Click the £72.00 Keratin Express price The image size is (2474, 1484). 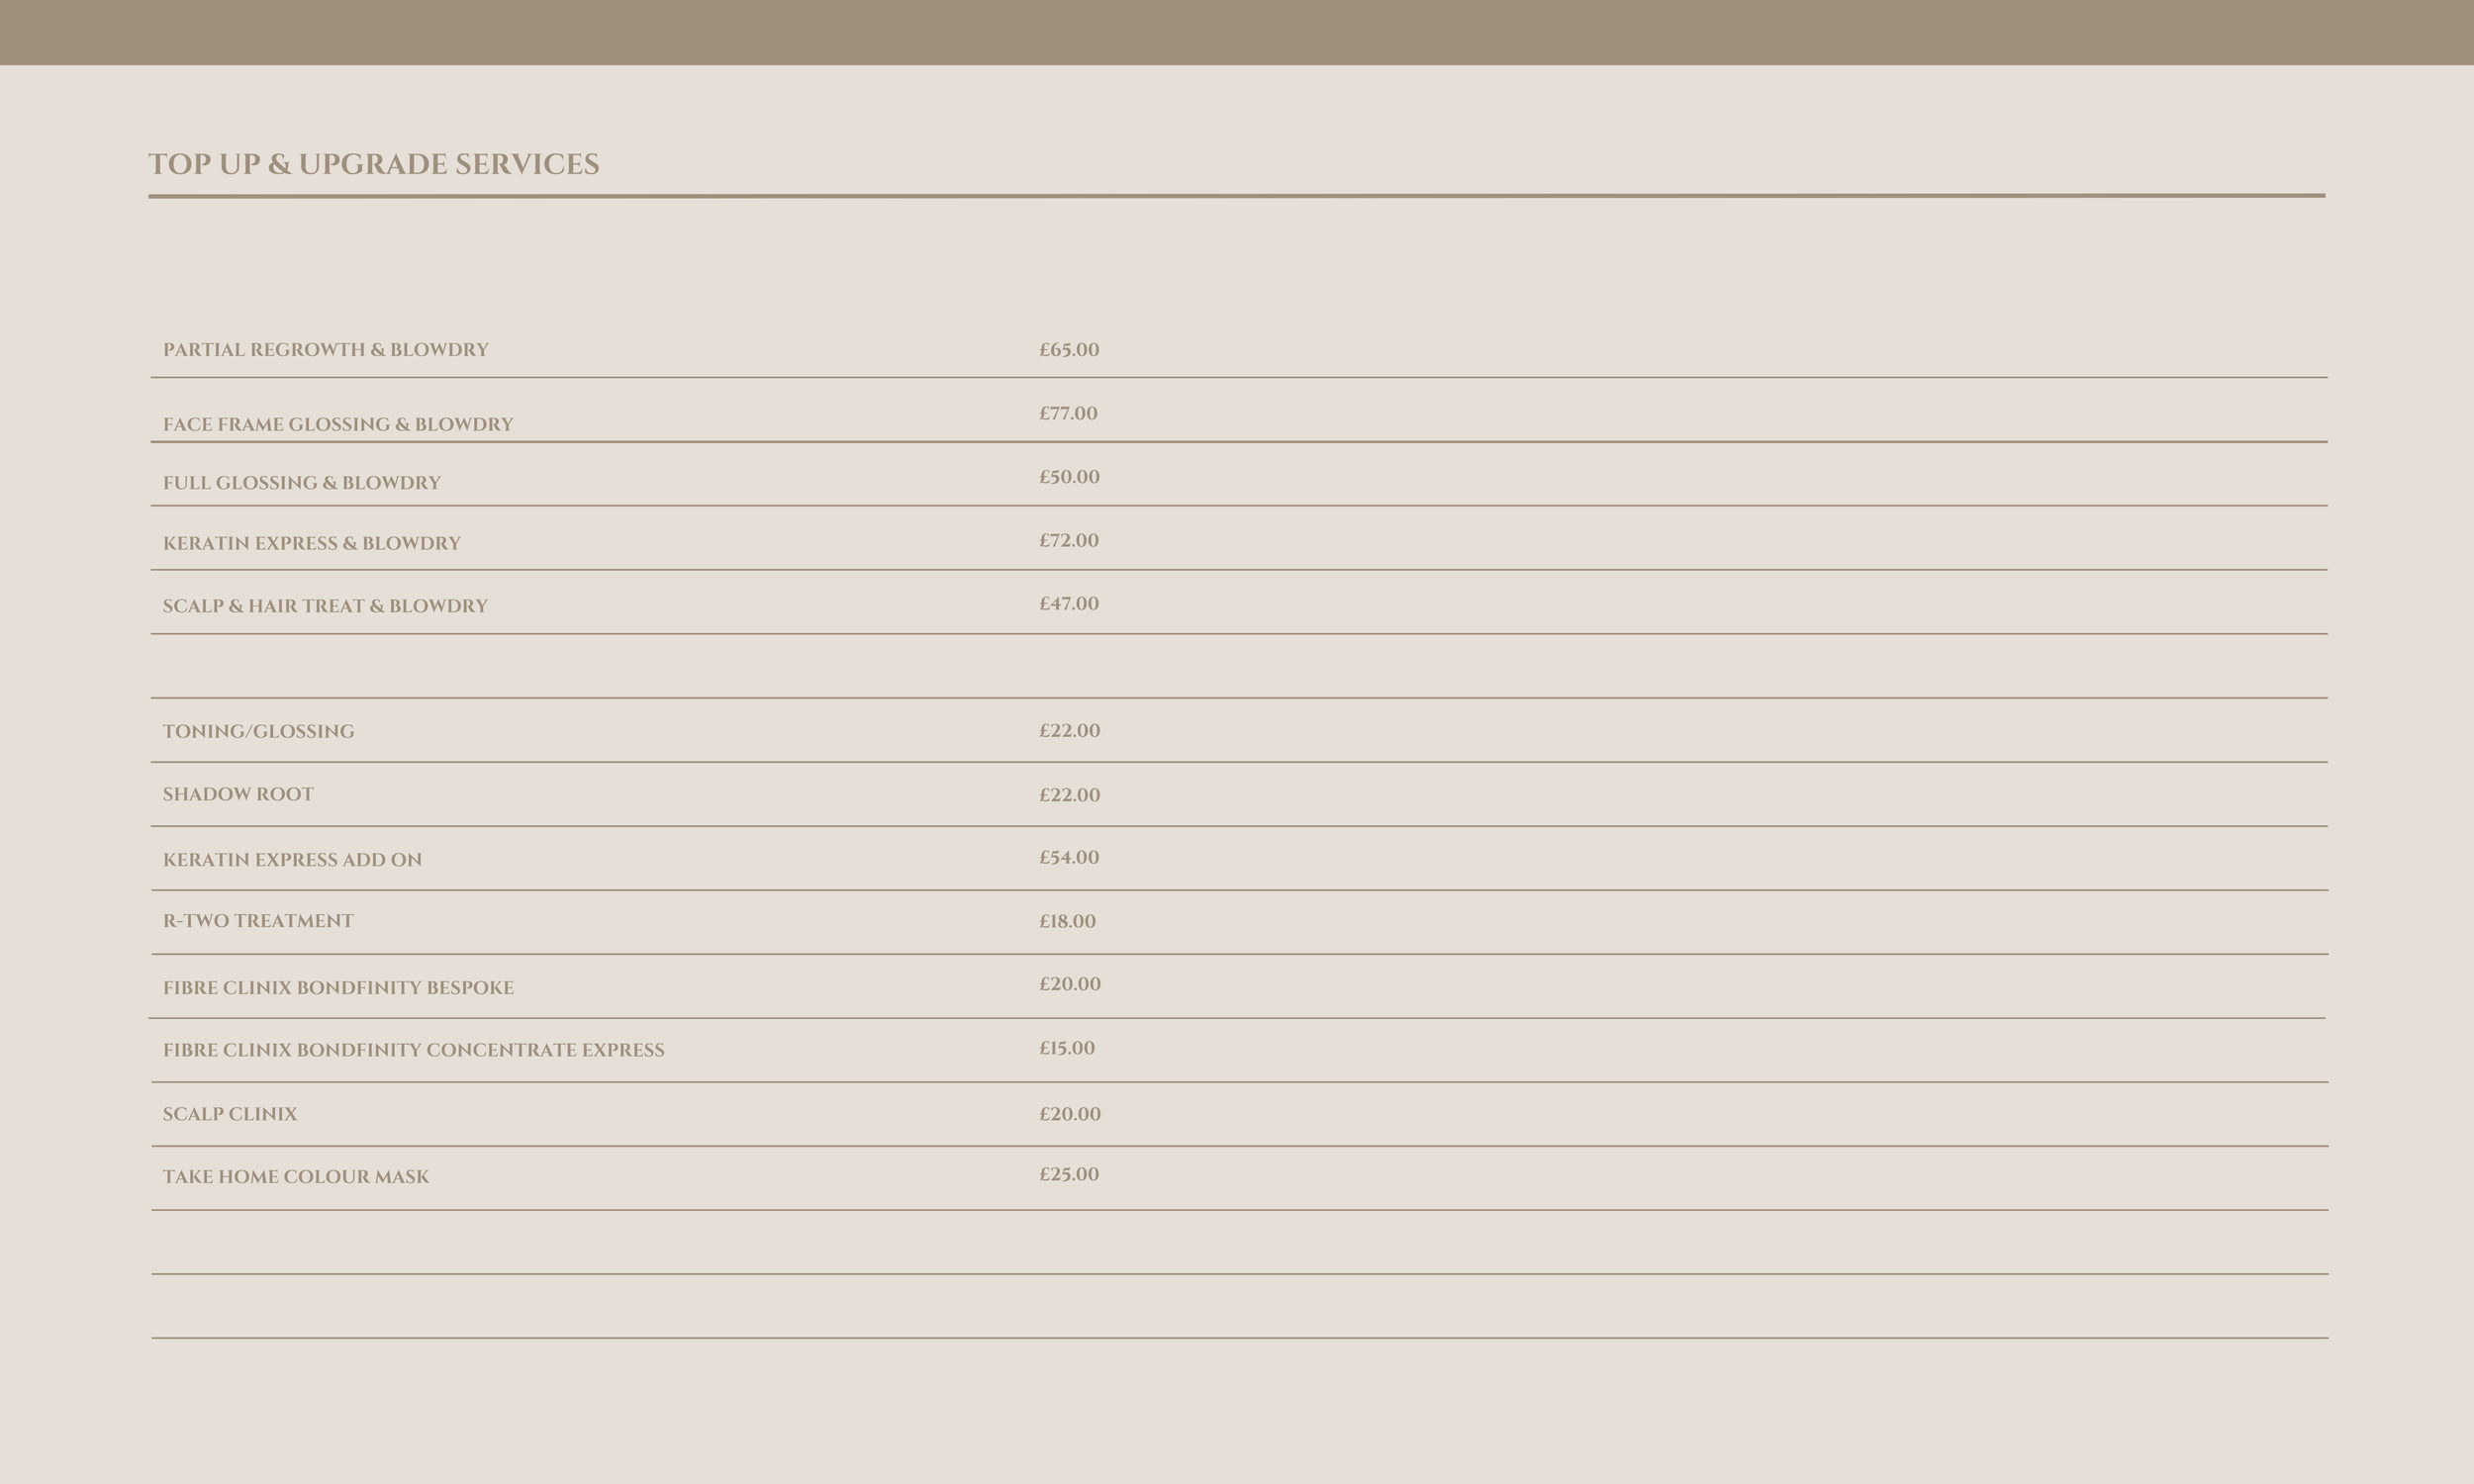click(x=1068, y=540)
